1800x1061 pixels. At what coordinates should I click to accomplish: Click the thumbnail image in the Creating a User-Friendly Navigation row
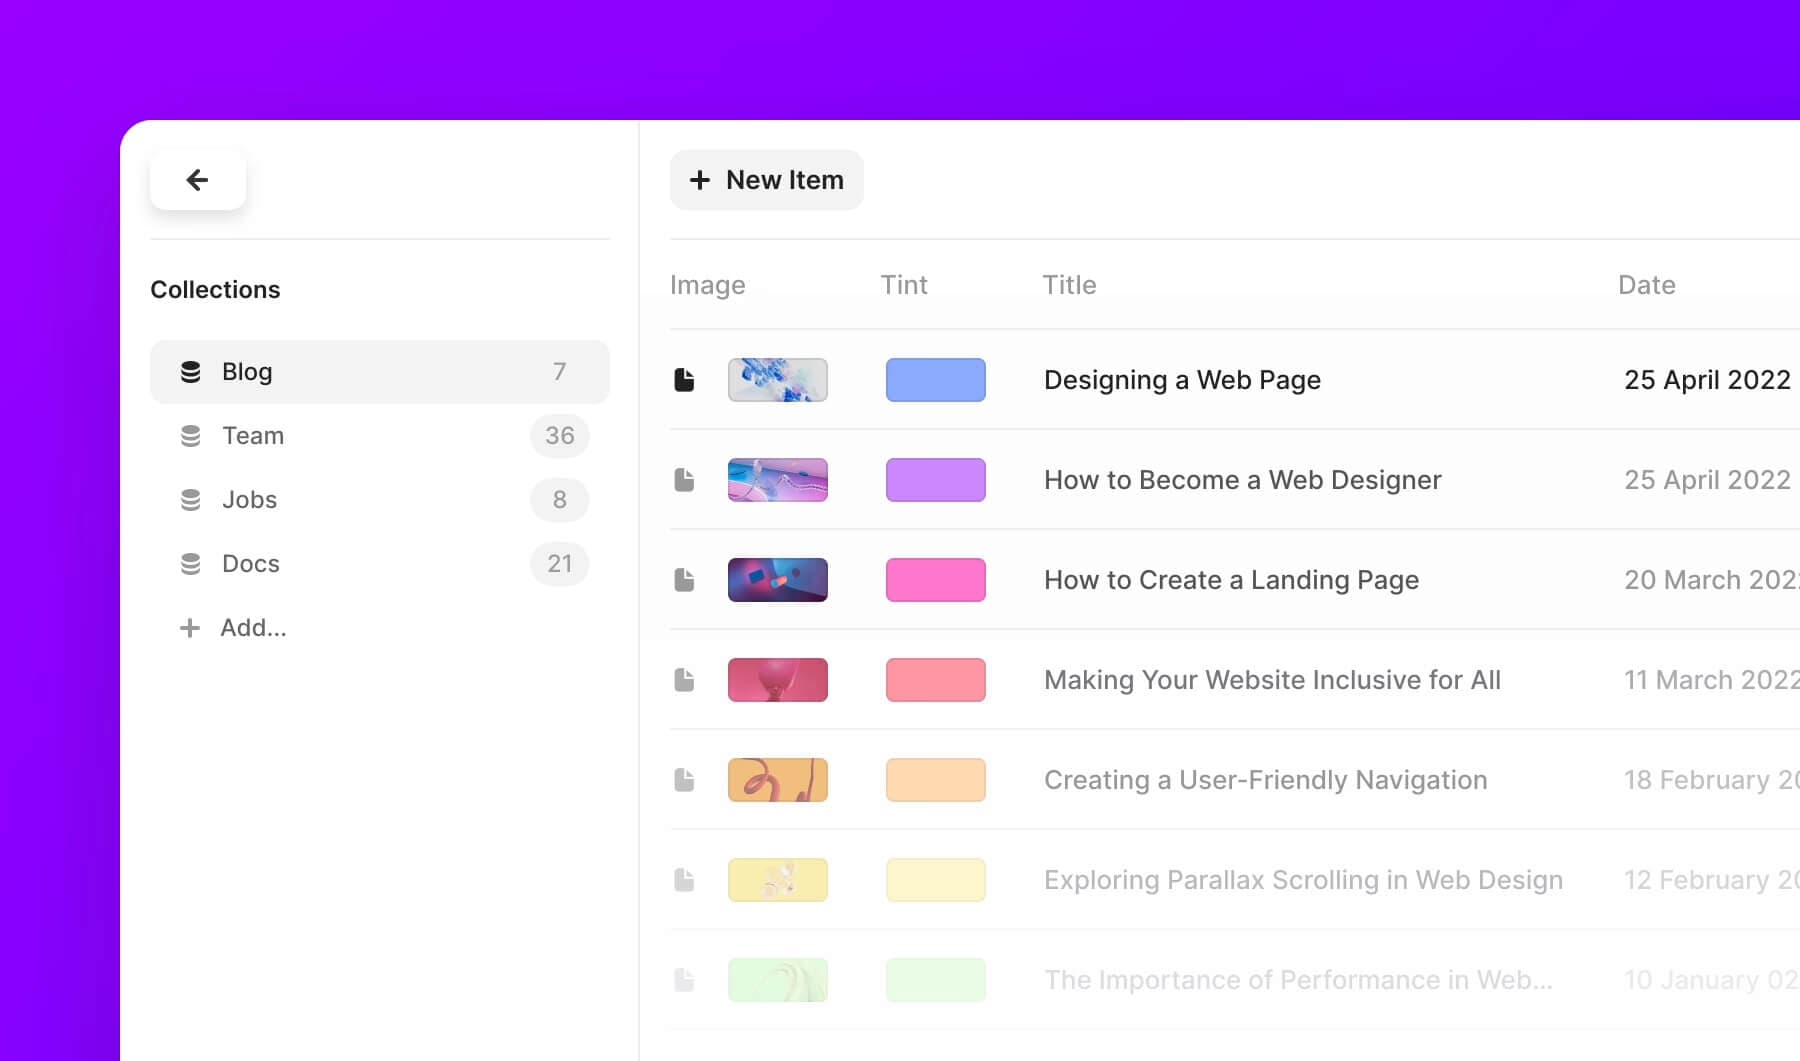[778, 779]
